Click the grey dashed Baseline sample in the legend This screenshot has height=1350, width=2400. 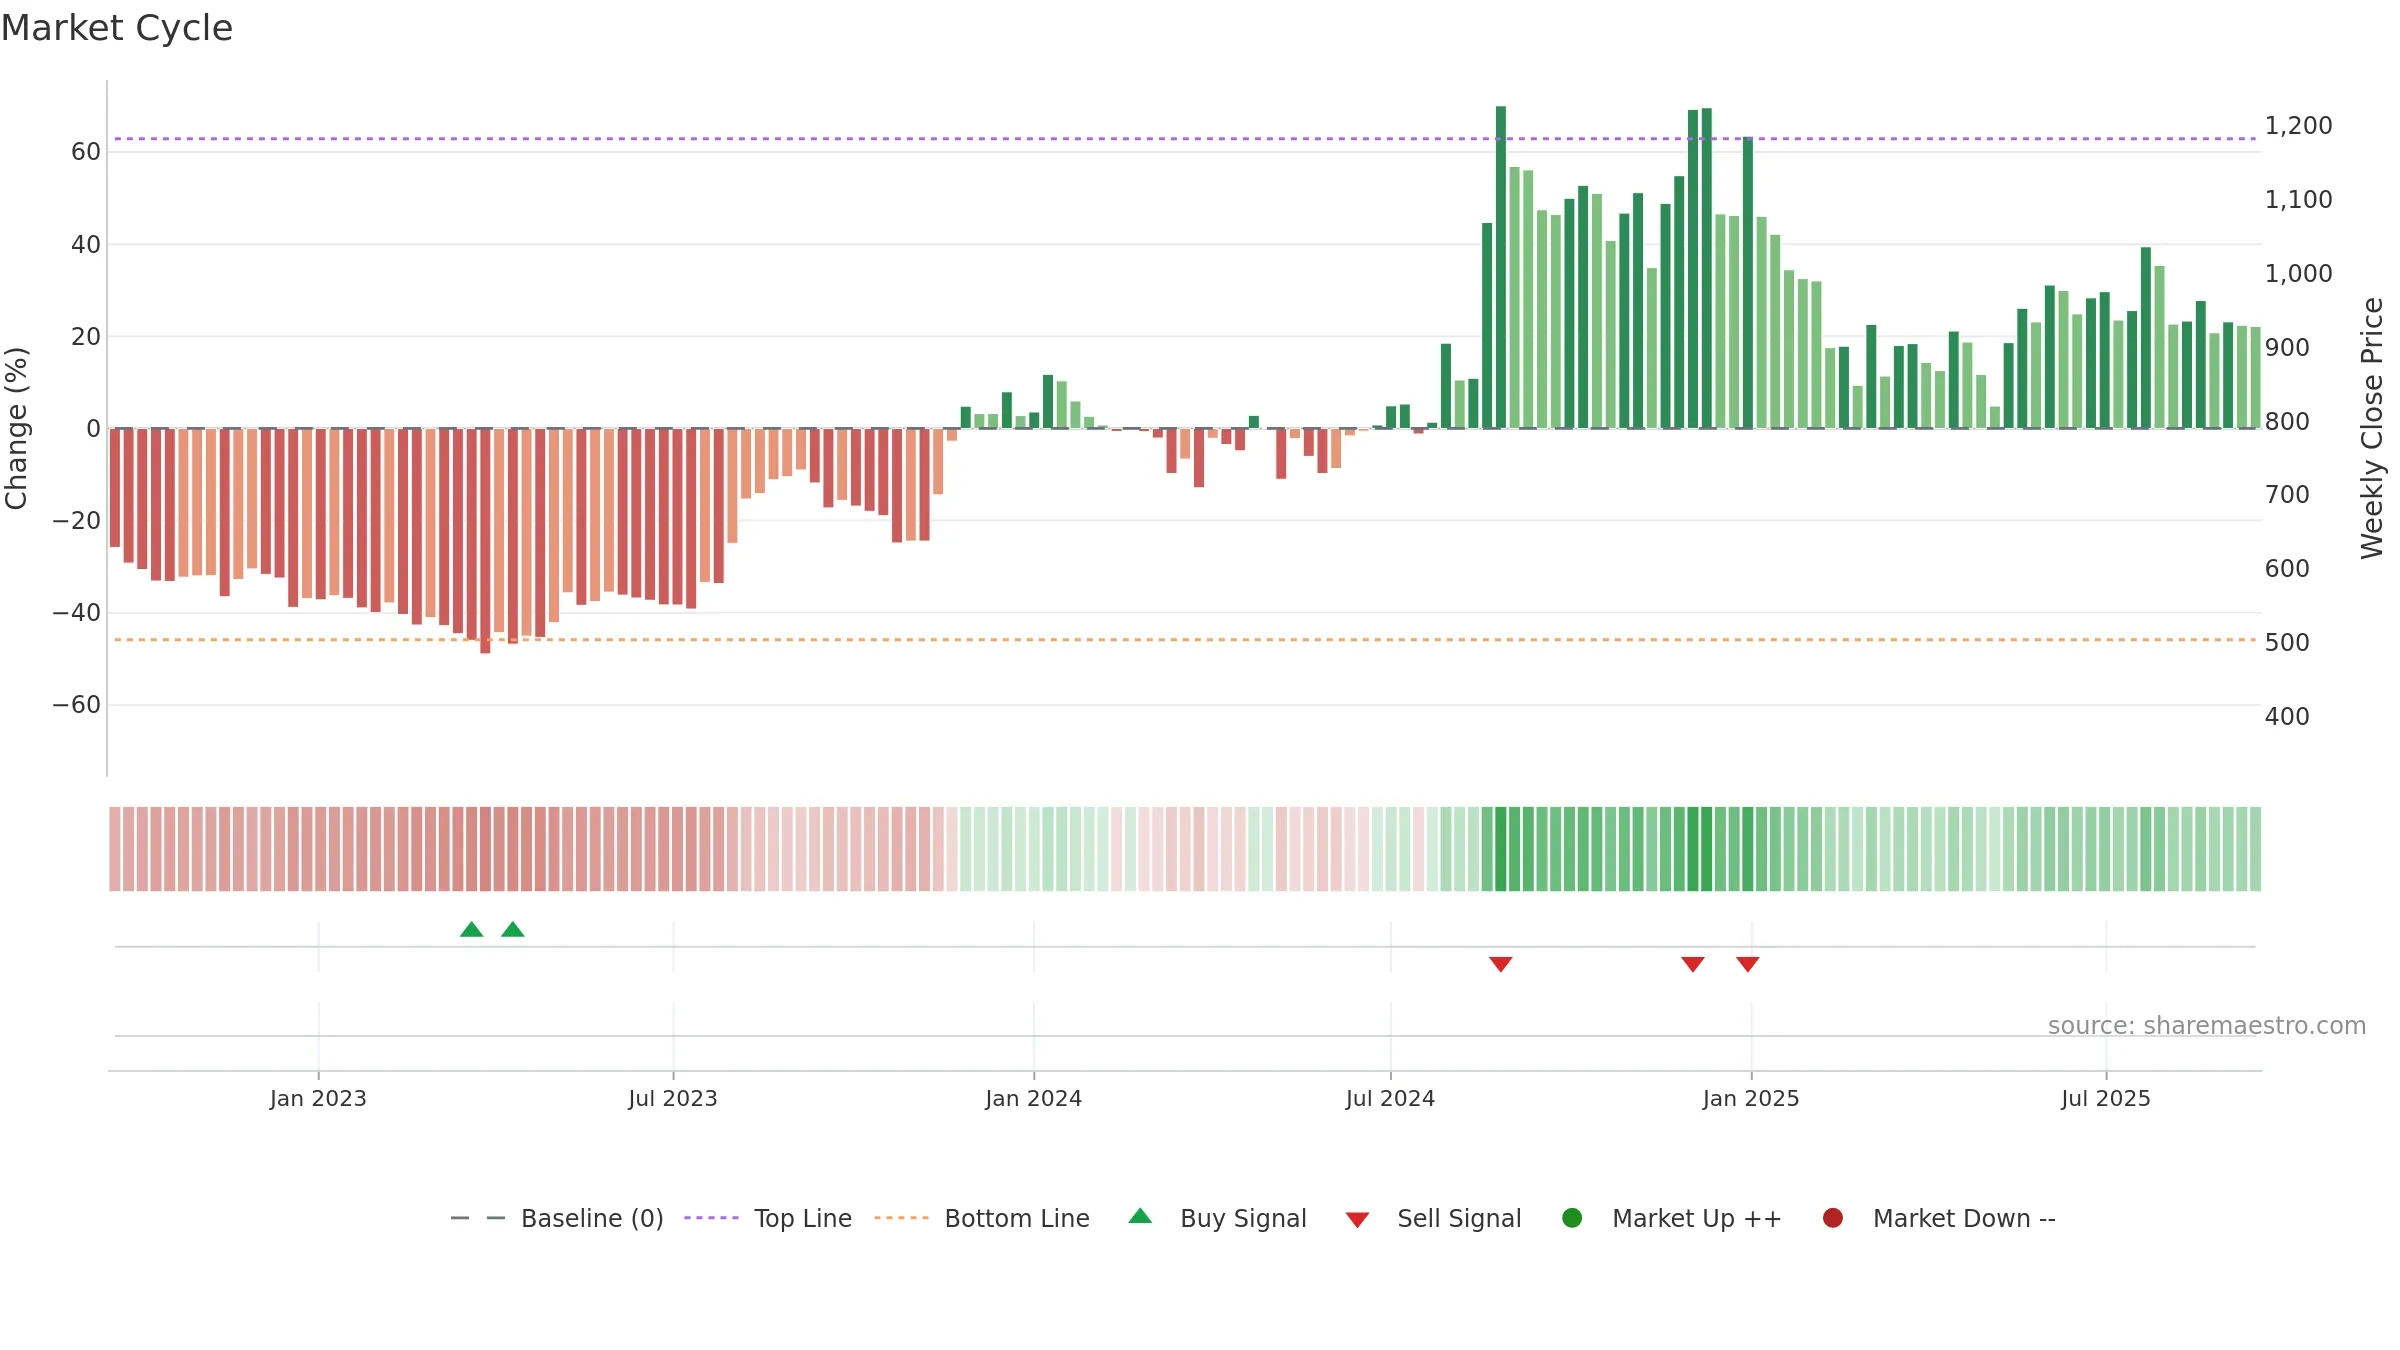pos(478,1218)
